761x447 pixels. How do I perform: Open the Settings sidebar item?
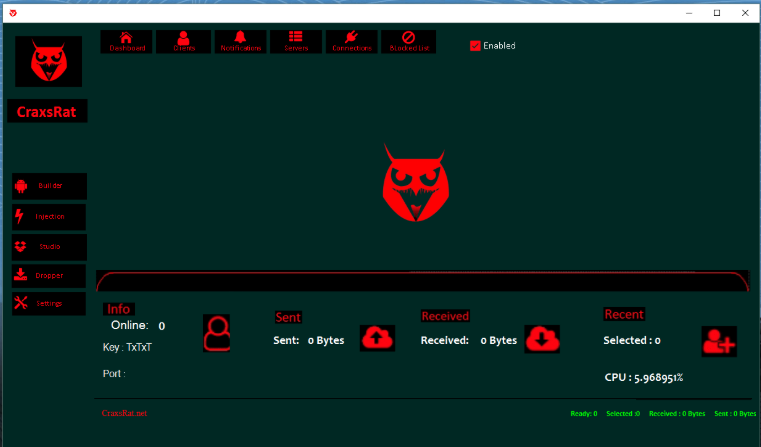(x=49, y=303)
